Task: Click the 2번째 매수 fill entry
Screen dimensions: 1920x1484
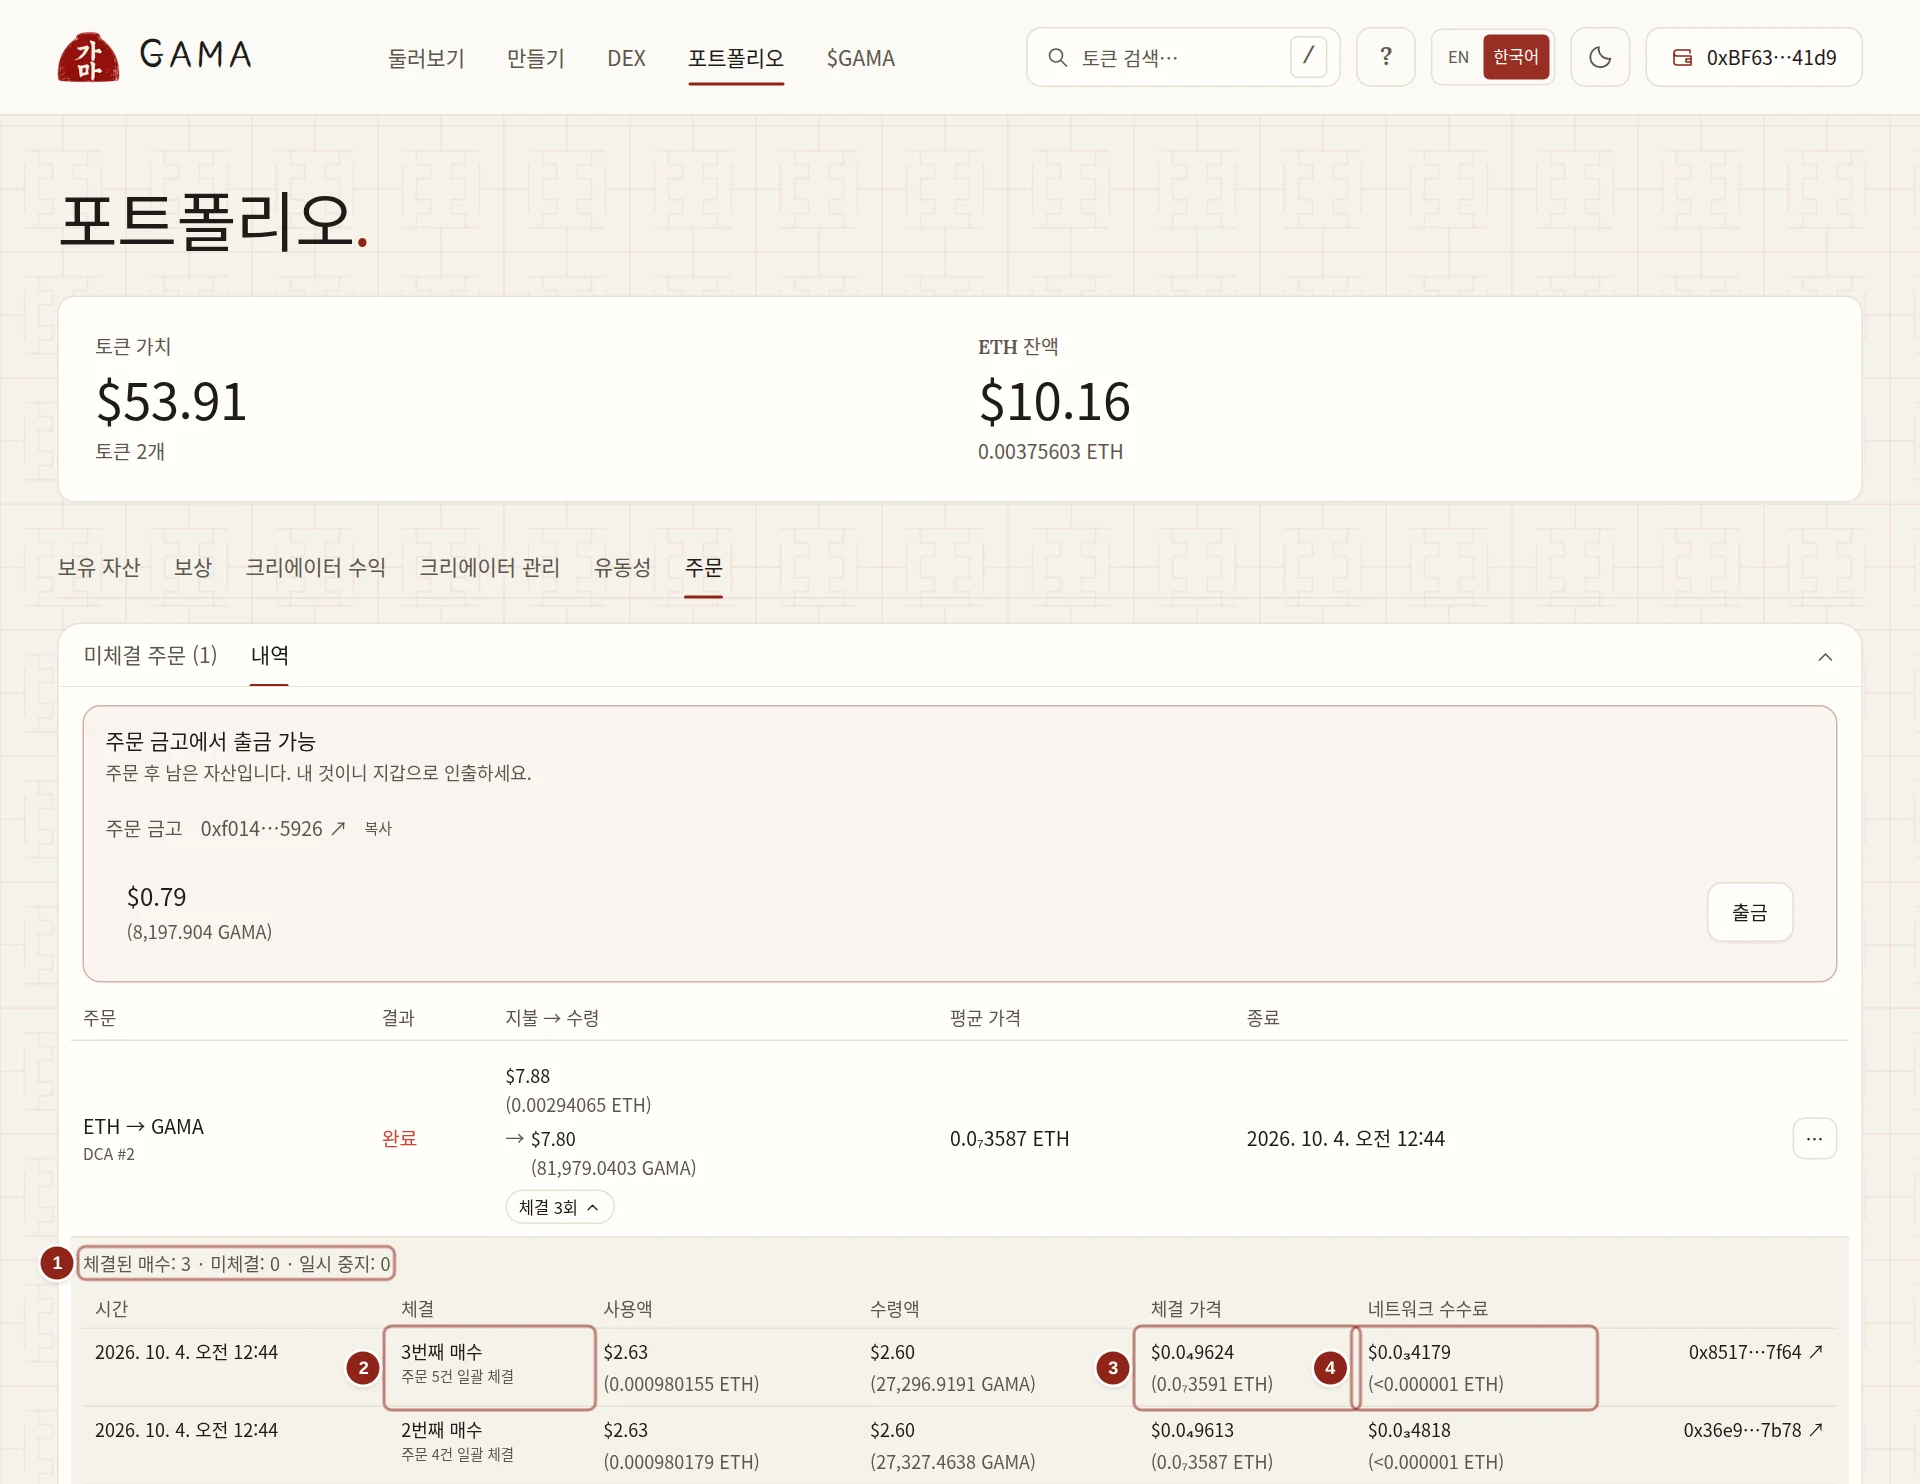Action: [x=441, y=1430]
